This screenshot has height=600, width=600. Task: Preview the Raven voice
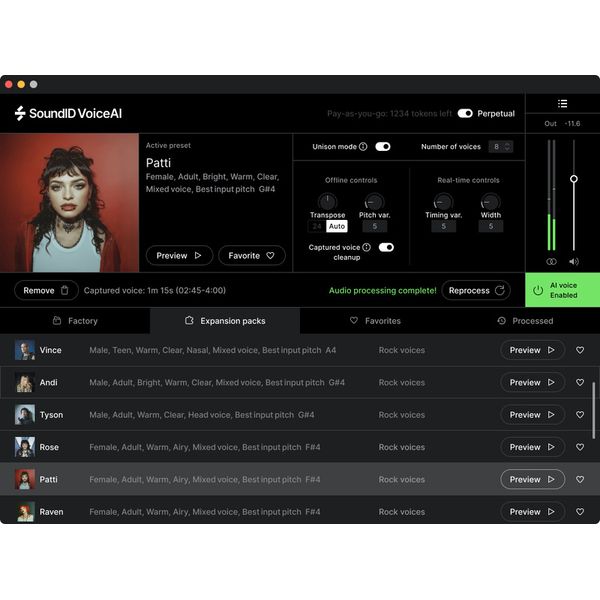(532, 512)
